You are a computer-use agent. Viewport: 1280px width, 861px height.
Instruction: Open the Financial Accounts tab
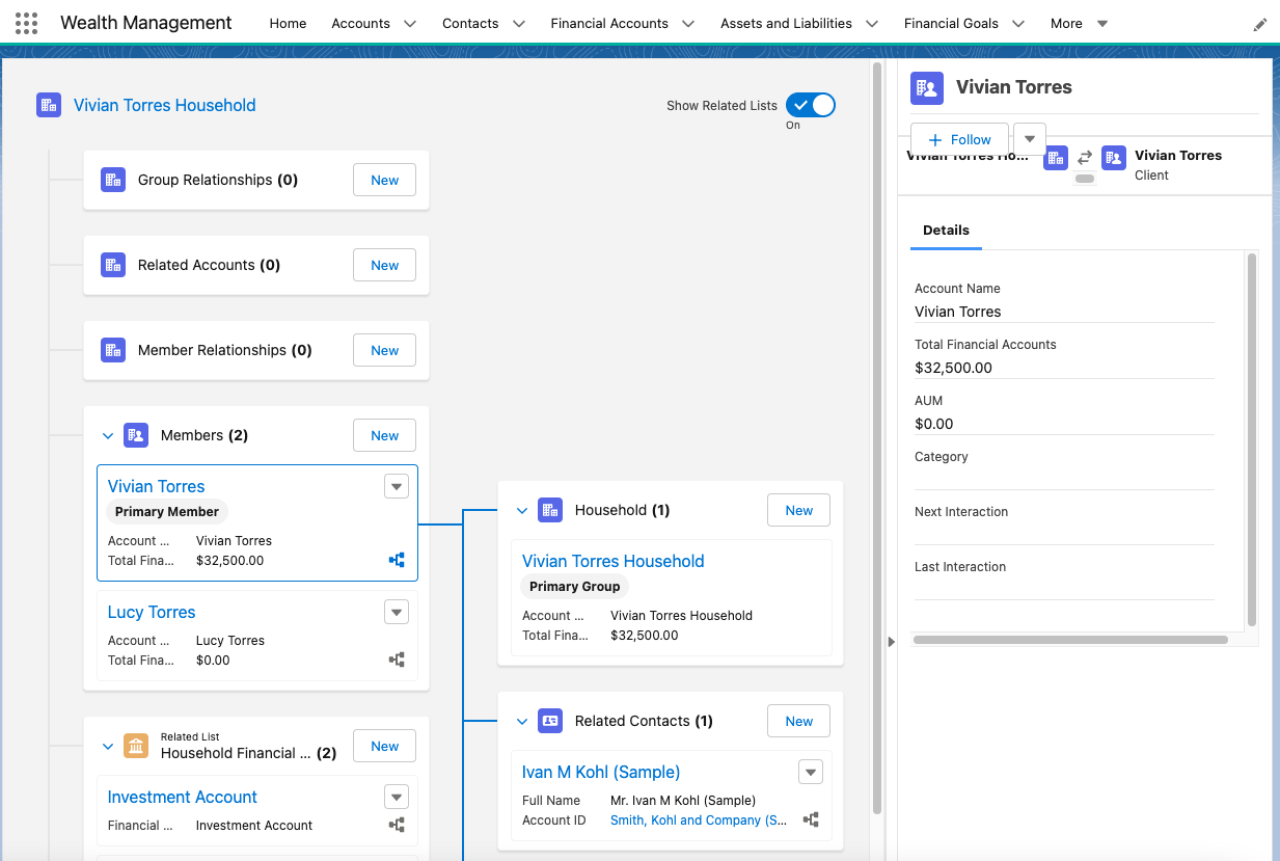coord(609,24)
